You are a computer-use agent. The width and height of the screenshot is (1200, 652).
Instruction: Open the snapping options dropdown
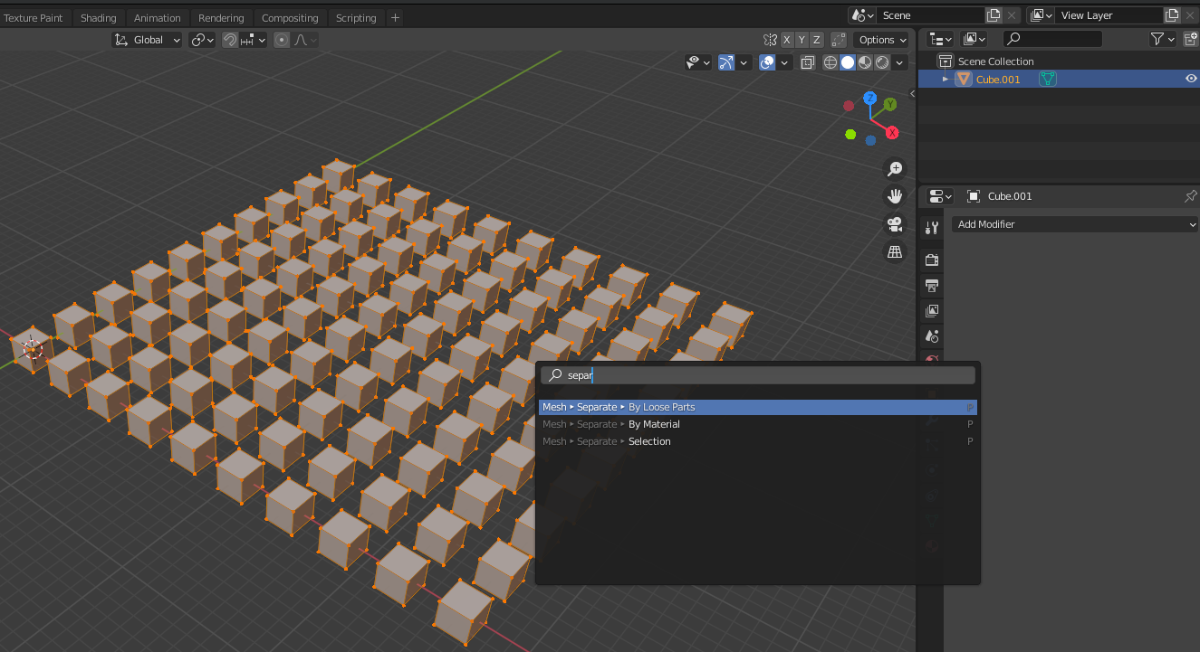click(253, 40)
